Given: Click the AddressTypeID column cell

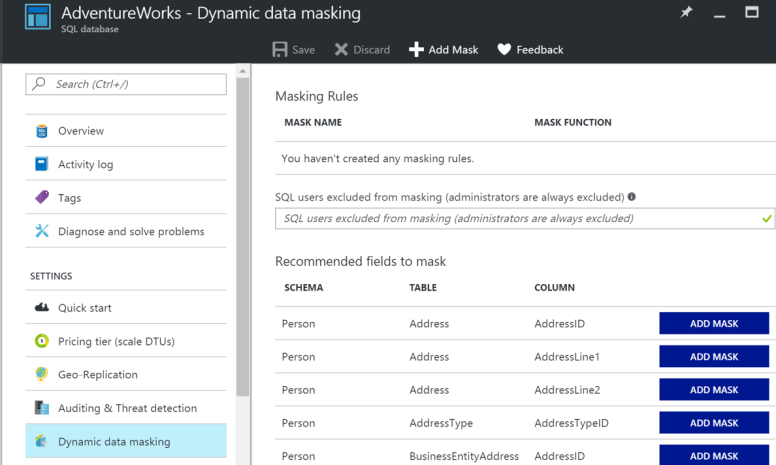Looking at the screenshot, I should click(571, 423).
